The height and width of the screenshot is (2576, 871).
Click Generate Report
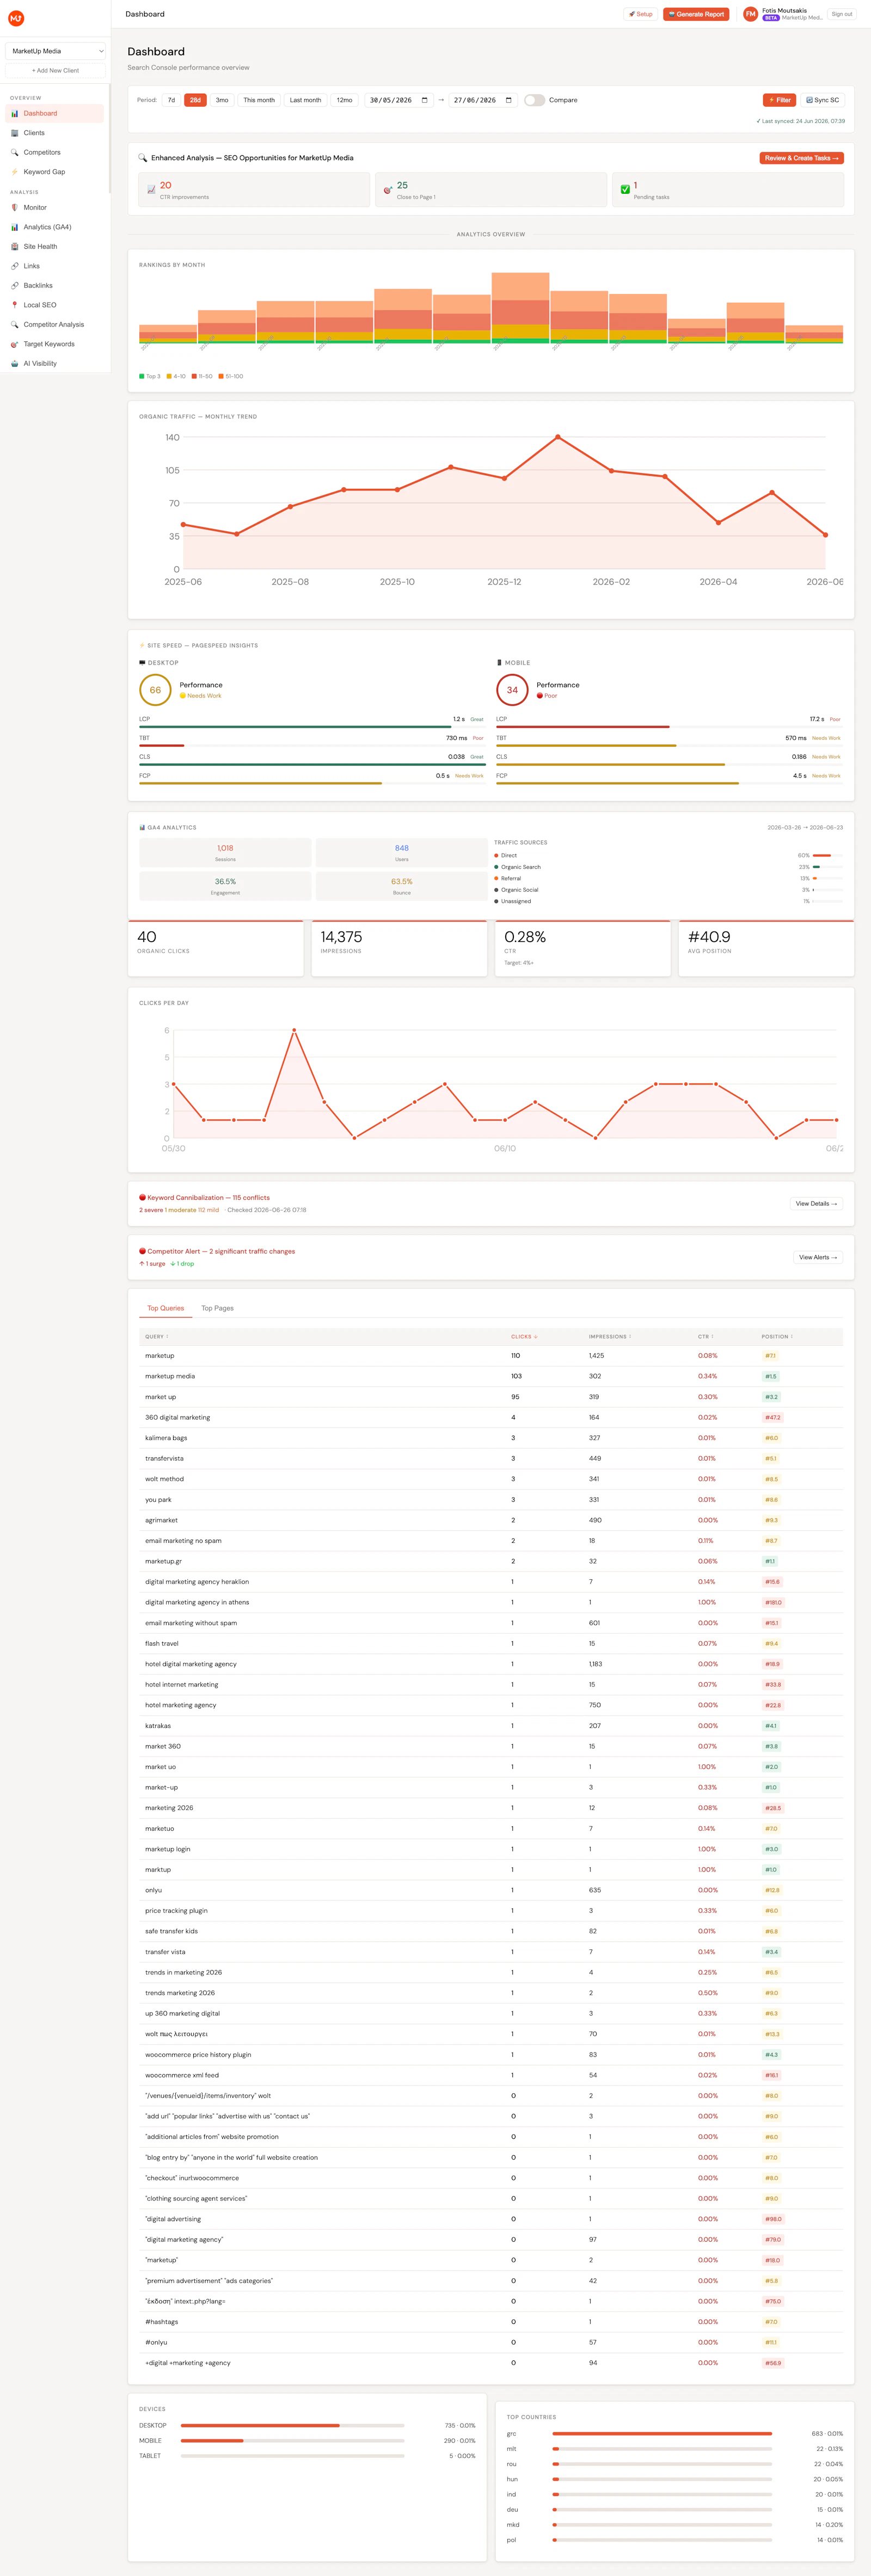pyautogui.click(x=696, y=14)
